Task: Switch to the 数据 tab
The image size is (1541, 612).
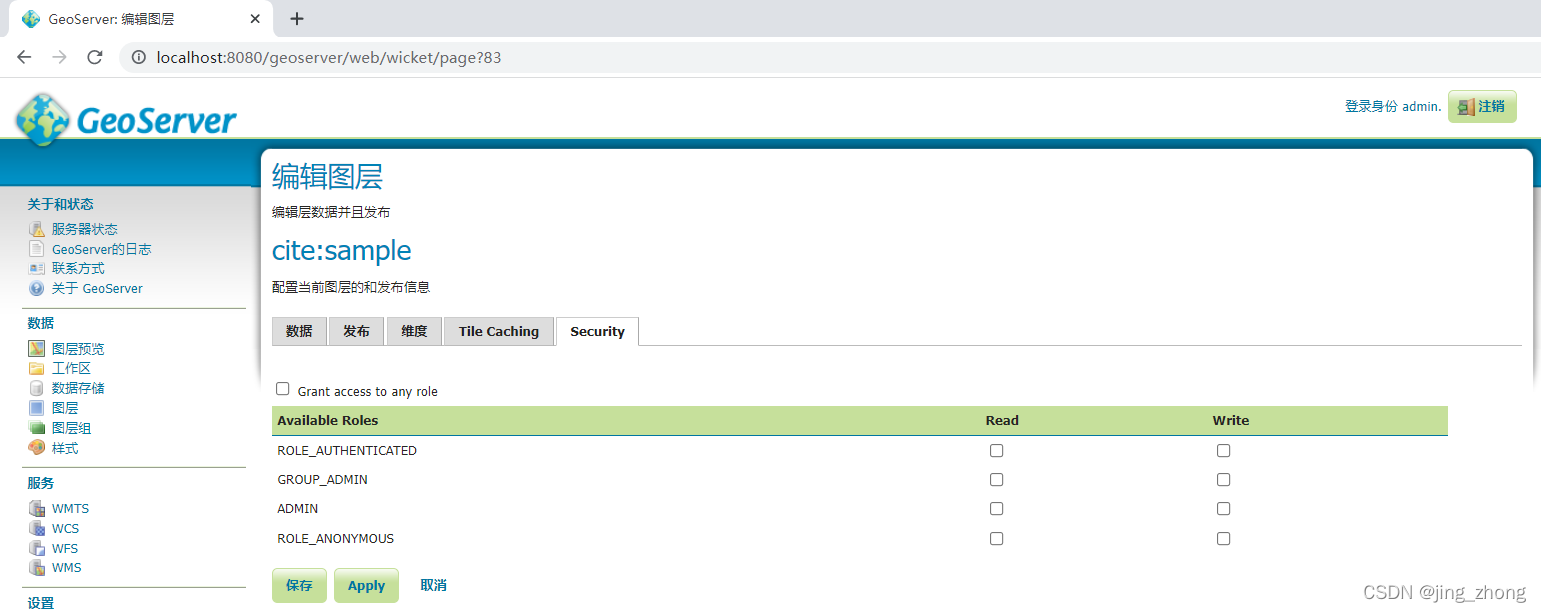Action: 299,331
